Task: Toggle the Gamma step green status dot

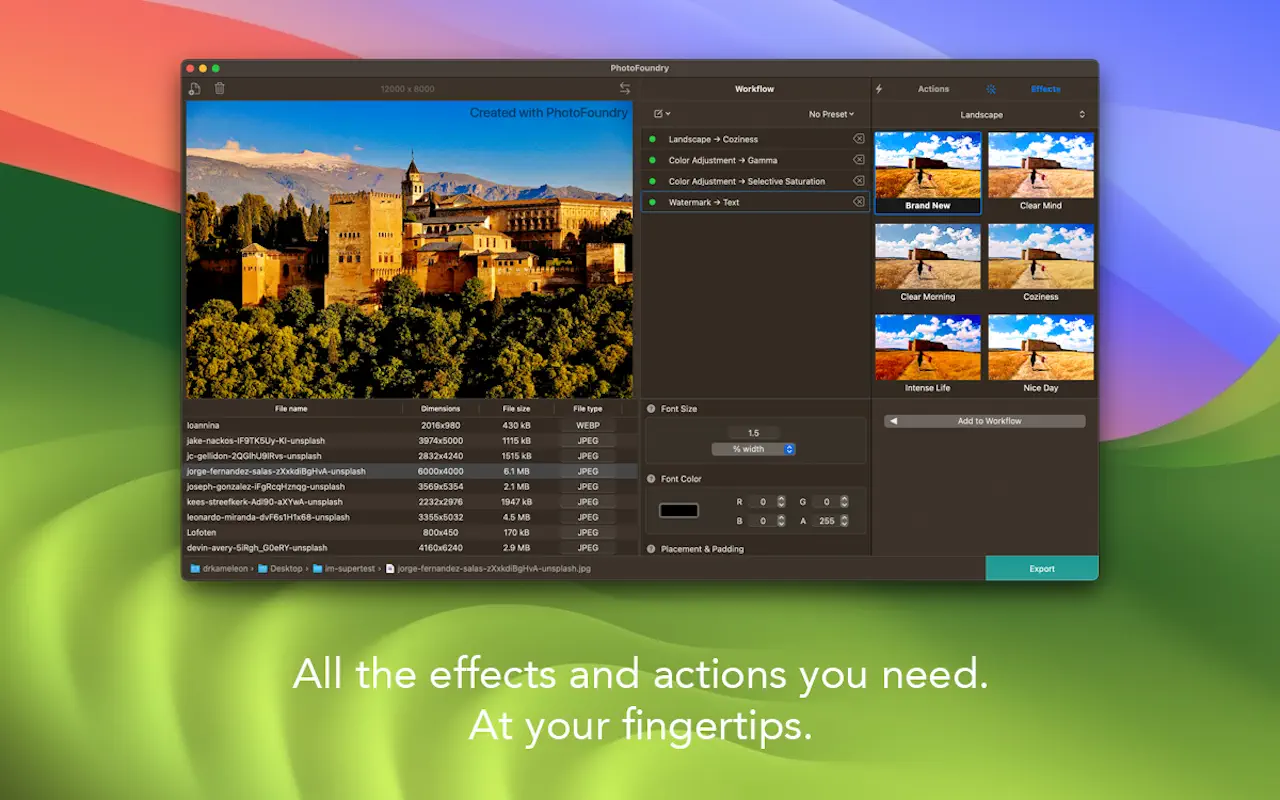Action: tap(653, 160)
